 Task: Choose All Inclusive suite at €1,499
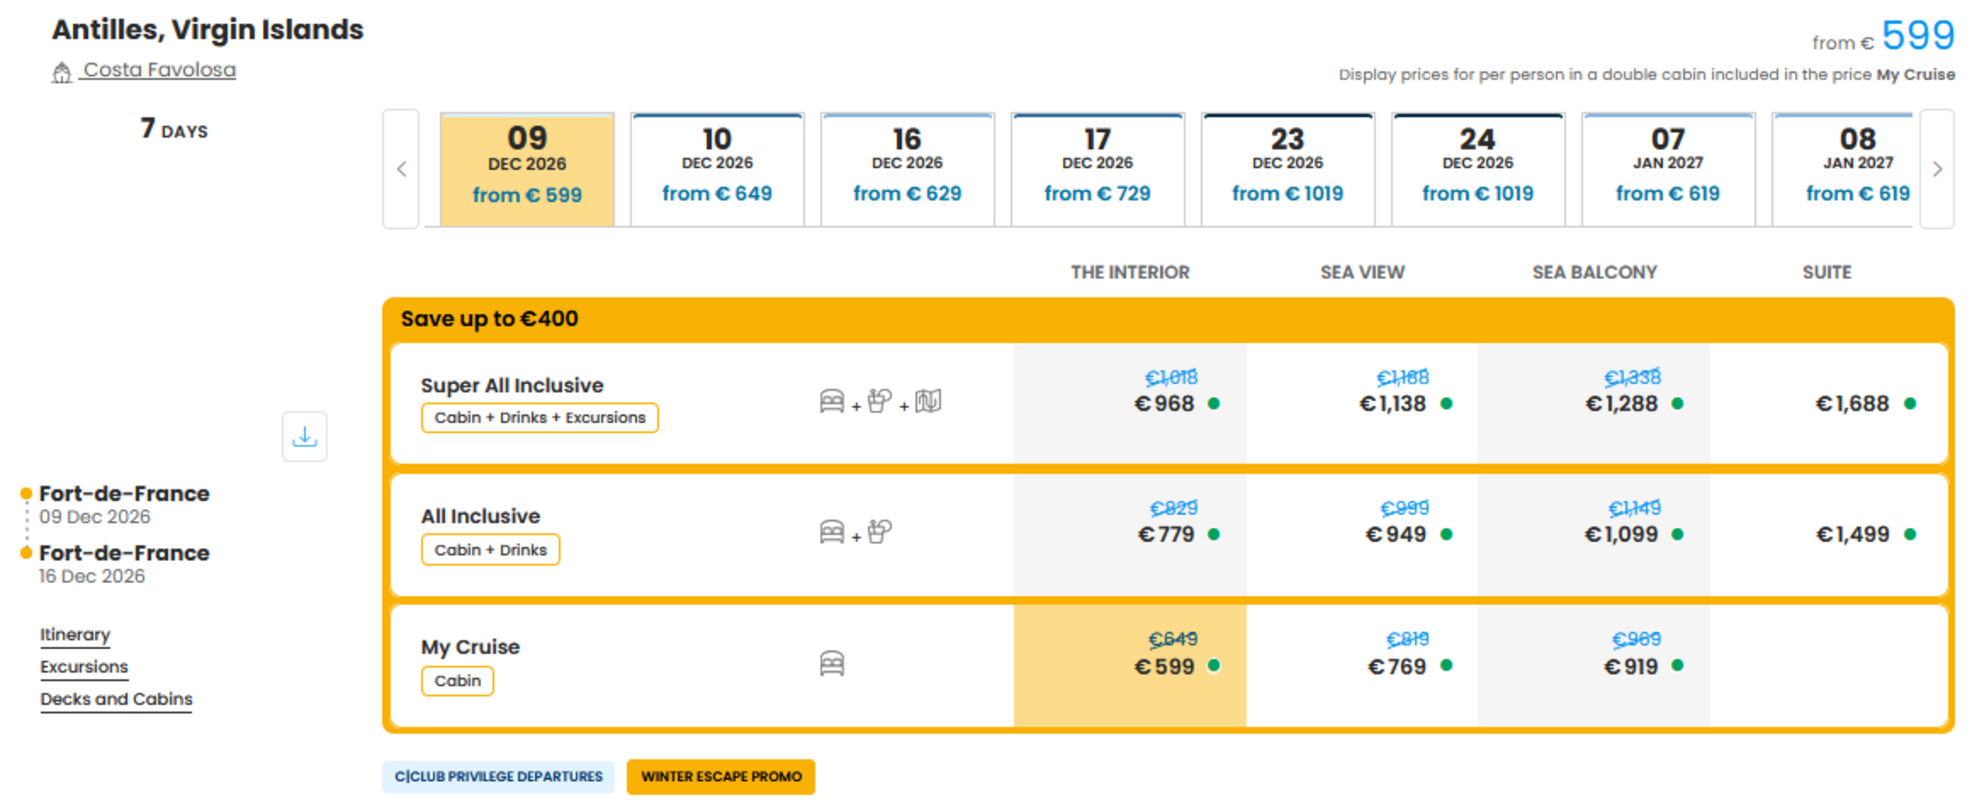pos(1828,534)
